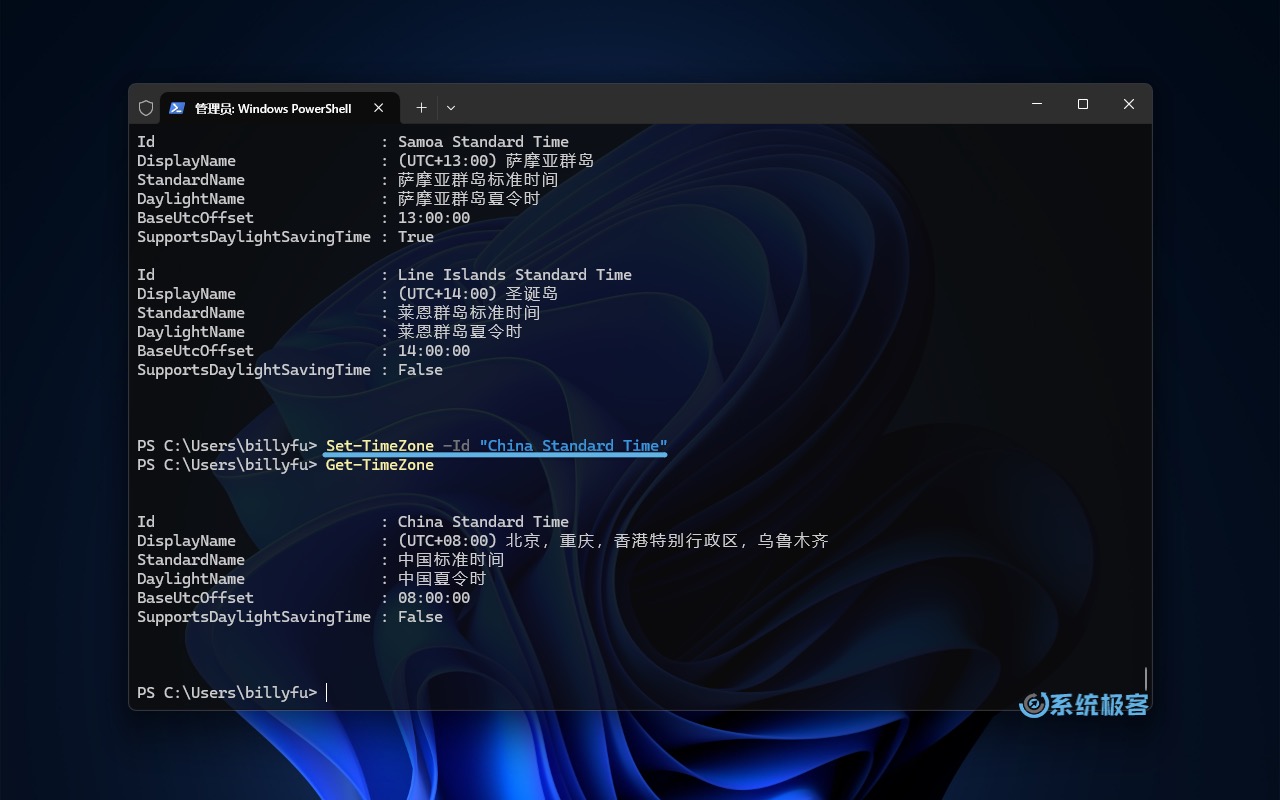Select the 管理员: Windows PowerShell tab
This screenshot has width=1280, height=800.
pos(272,108)
